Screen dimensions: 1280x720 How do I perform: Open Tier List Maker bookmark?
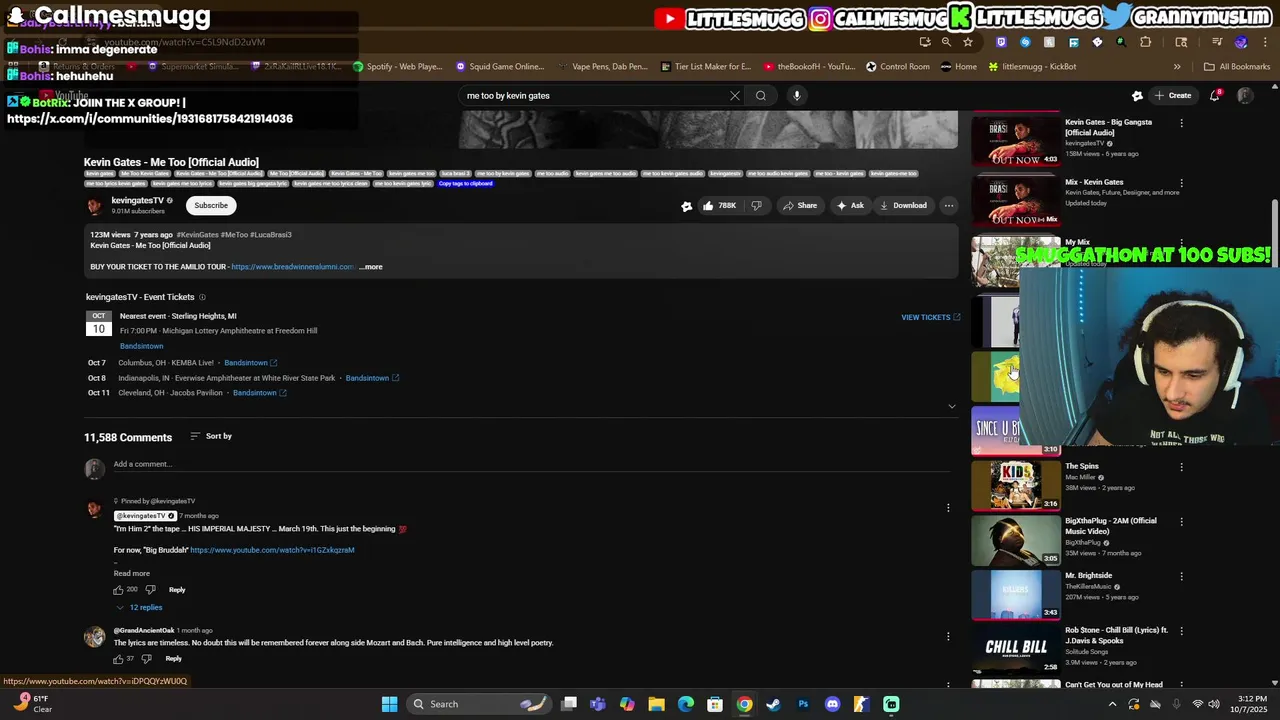pyautogui.click(x=706, y=67)
